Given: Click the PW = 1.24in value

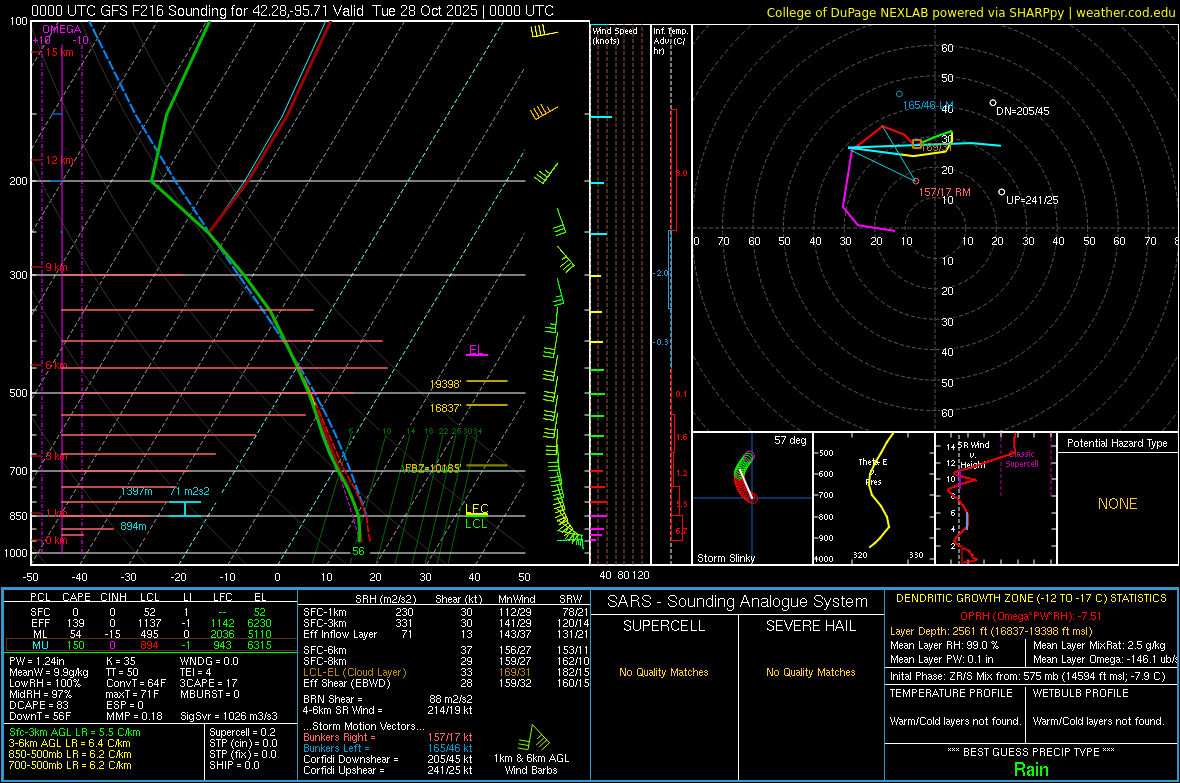Looking at the screenshot, I should tap(37, 661).
